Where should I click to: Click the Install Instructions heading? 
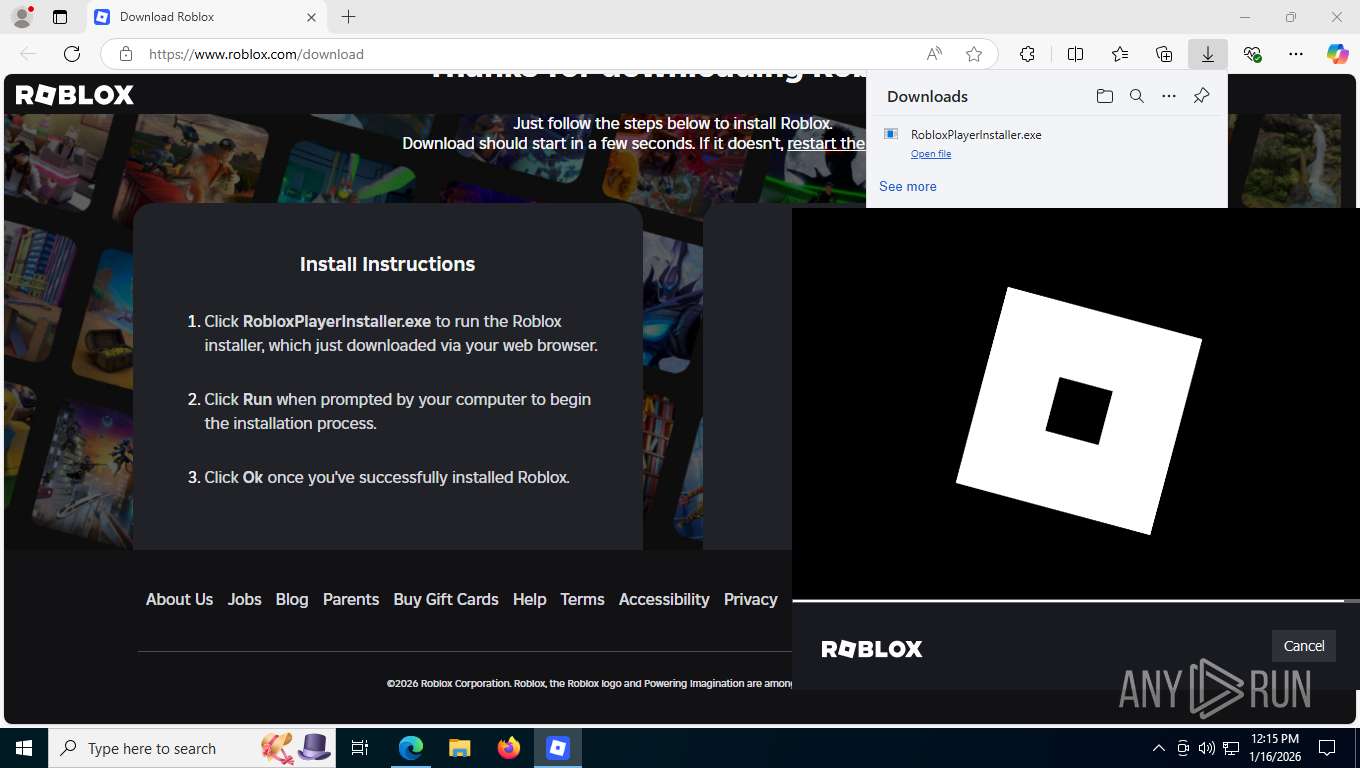pos(387,264)
